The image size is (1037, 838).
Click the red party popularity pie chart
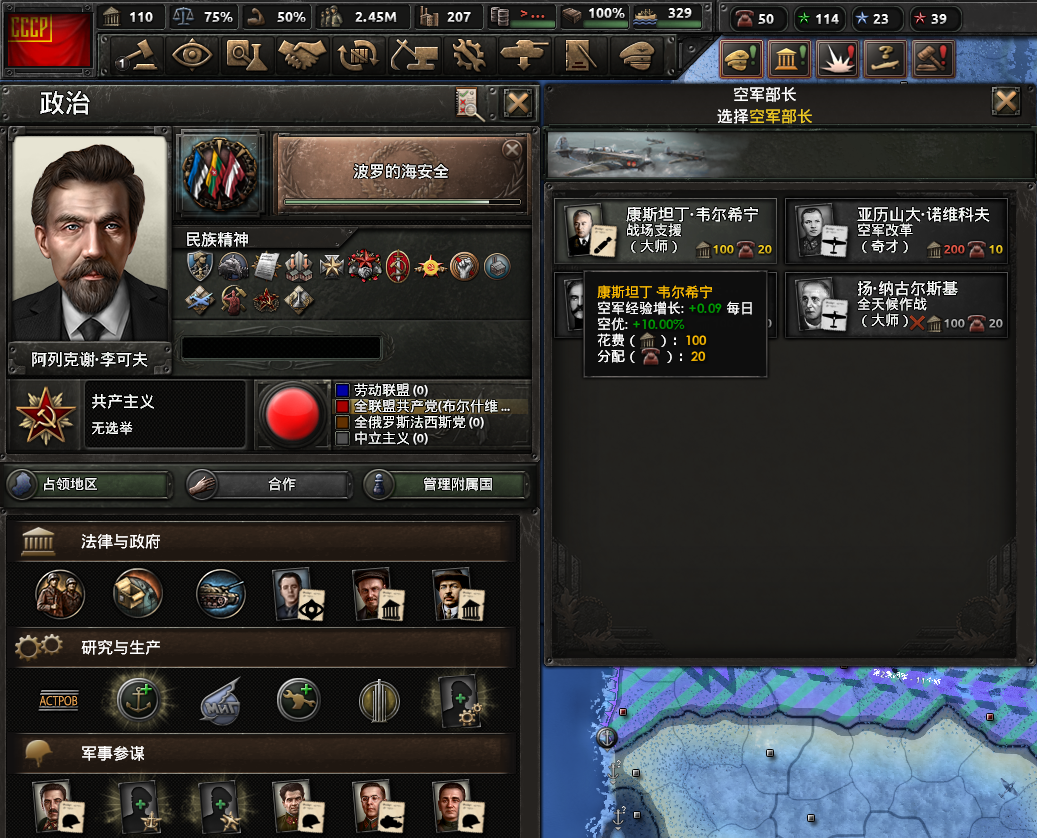click(x=292, y=413)
